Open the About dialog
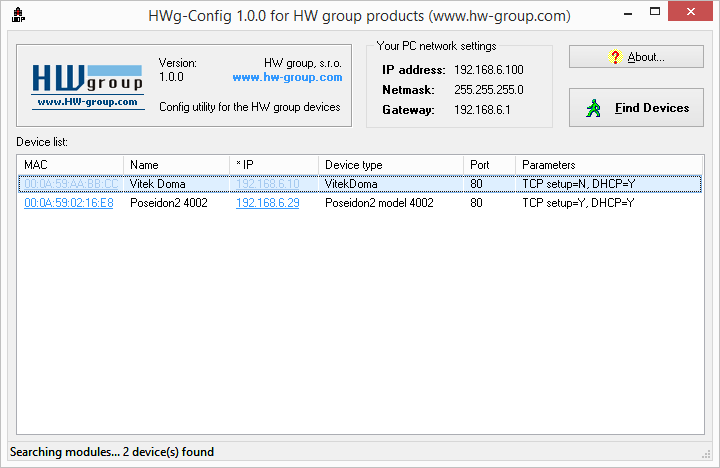Viewport: 720px width, 468px height. [x=636, y=57]
